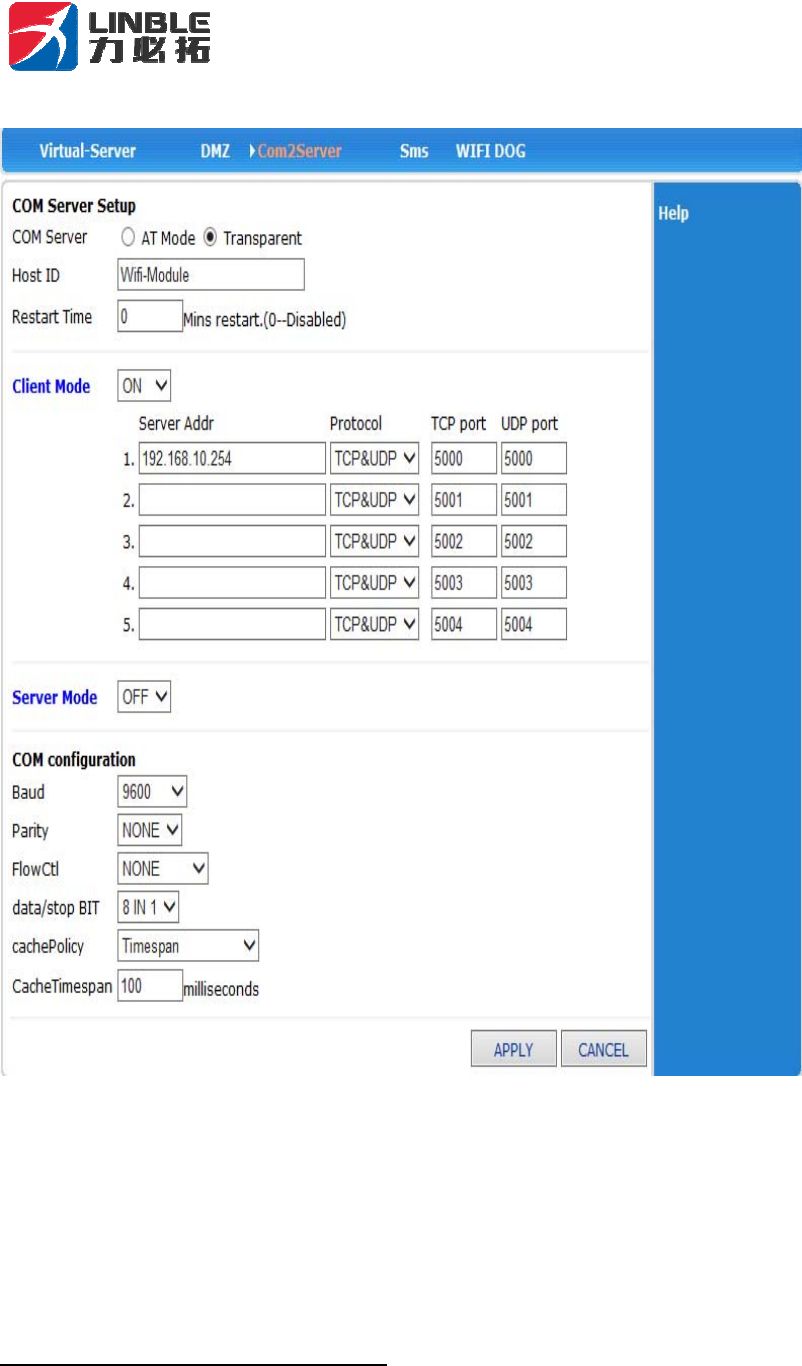The width and height of the screenshot is (802, 1366).
Task: Select the AT Mode radio button
Action: click(x=128, y=238)
